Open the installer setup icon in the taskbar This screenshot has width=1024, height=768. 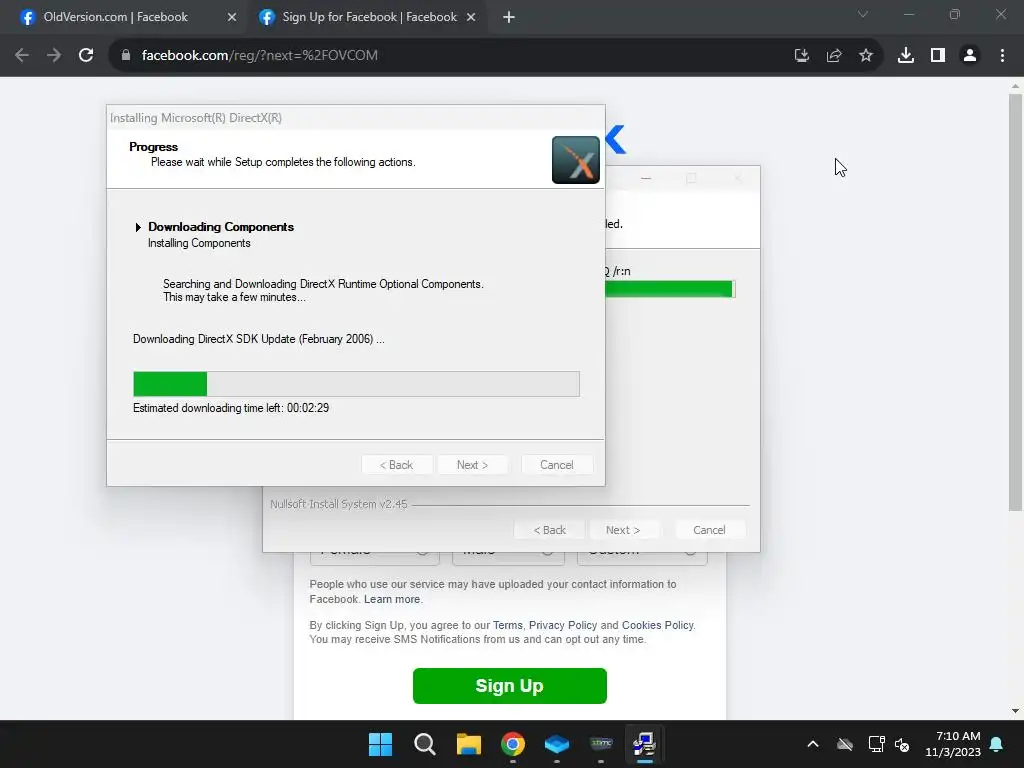coord(645,744)
